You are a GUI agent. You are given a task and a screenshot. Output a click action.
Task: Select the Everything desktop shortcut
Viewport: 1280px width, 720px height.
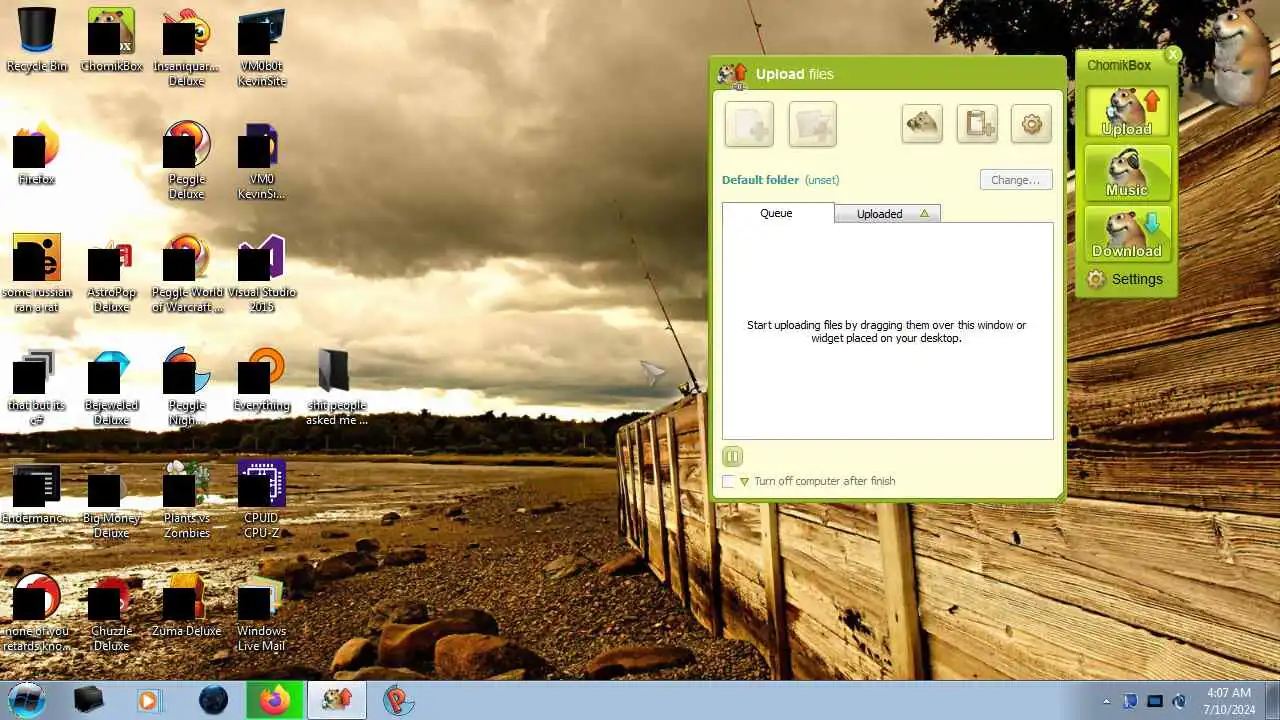[x=261, y=380]
